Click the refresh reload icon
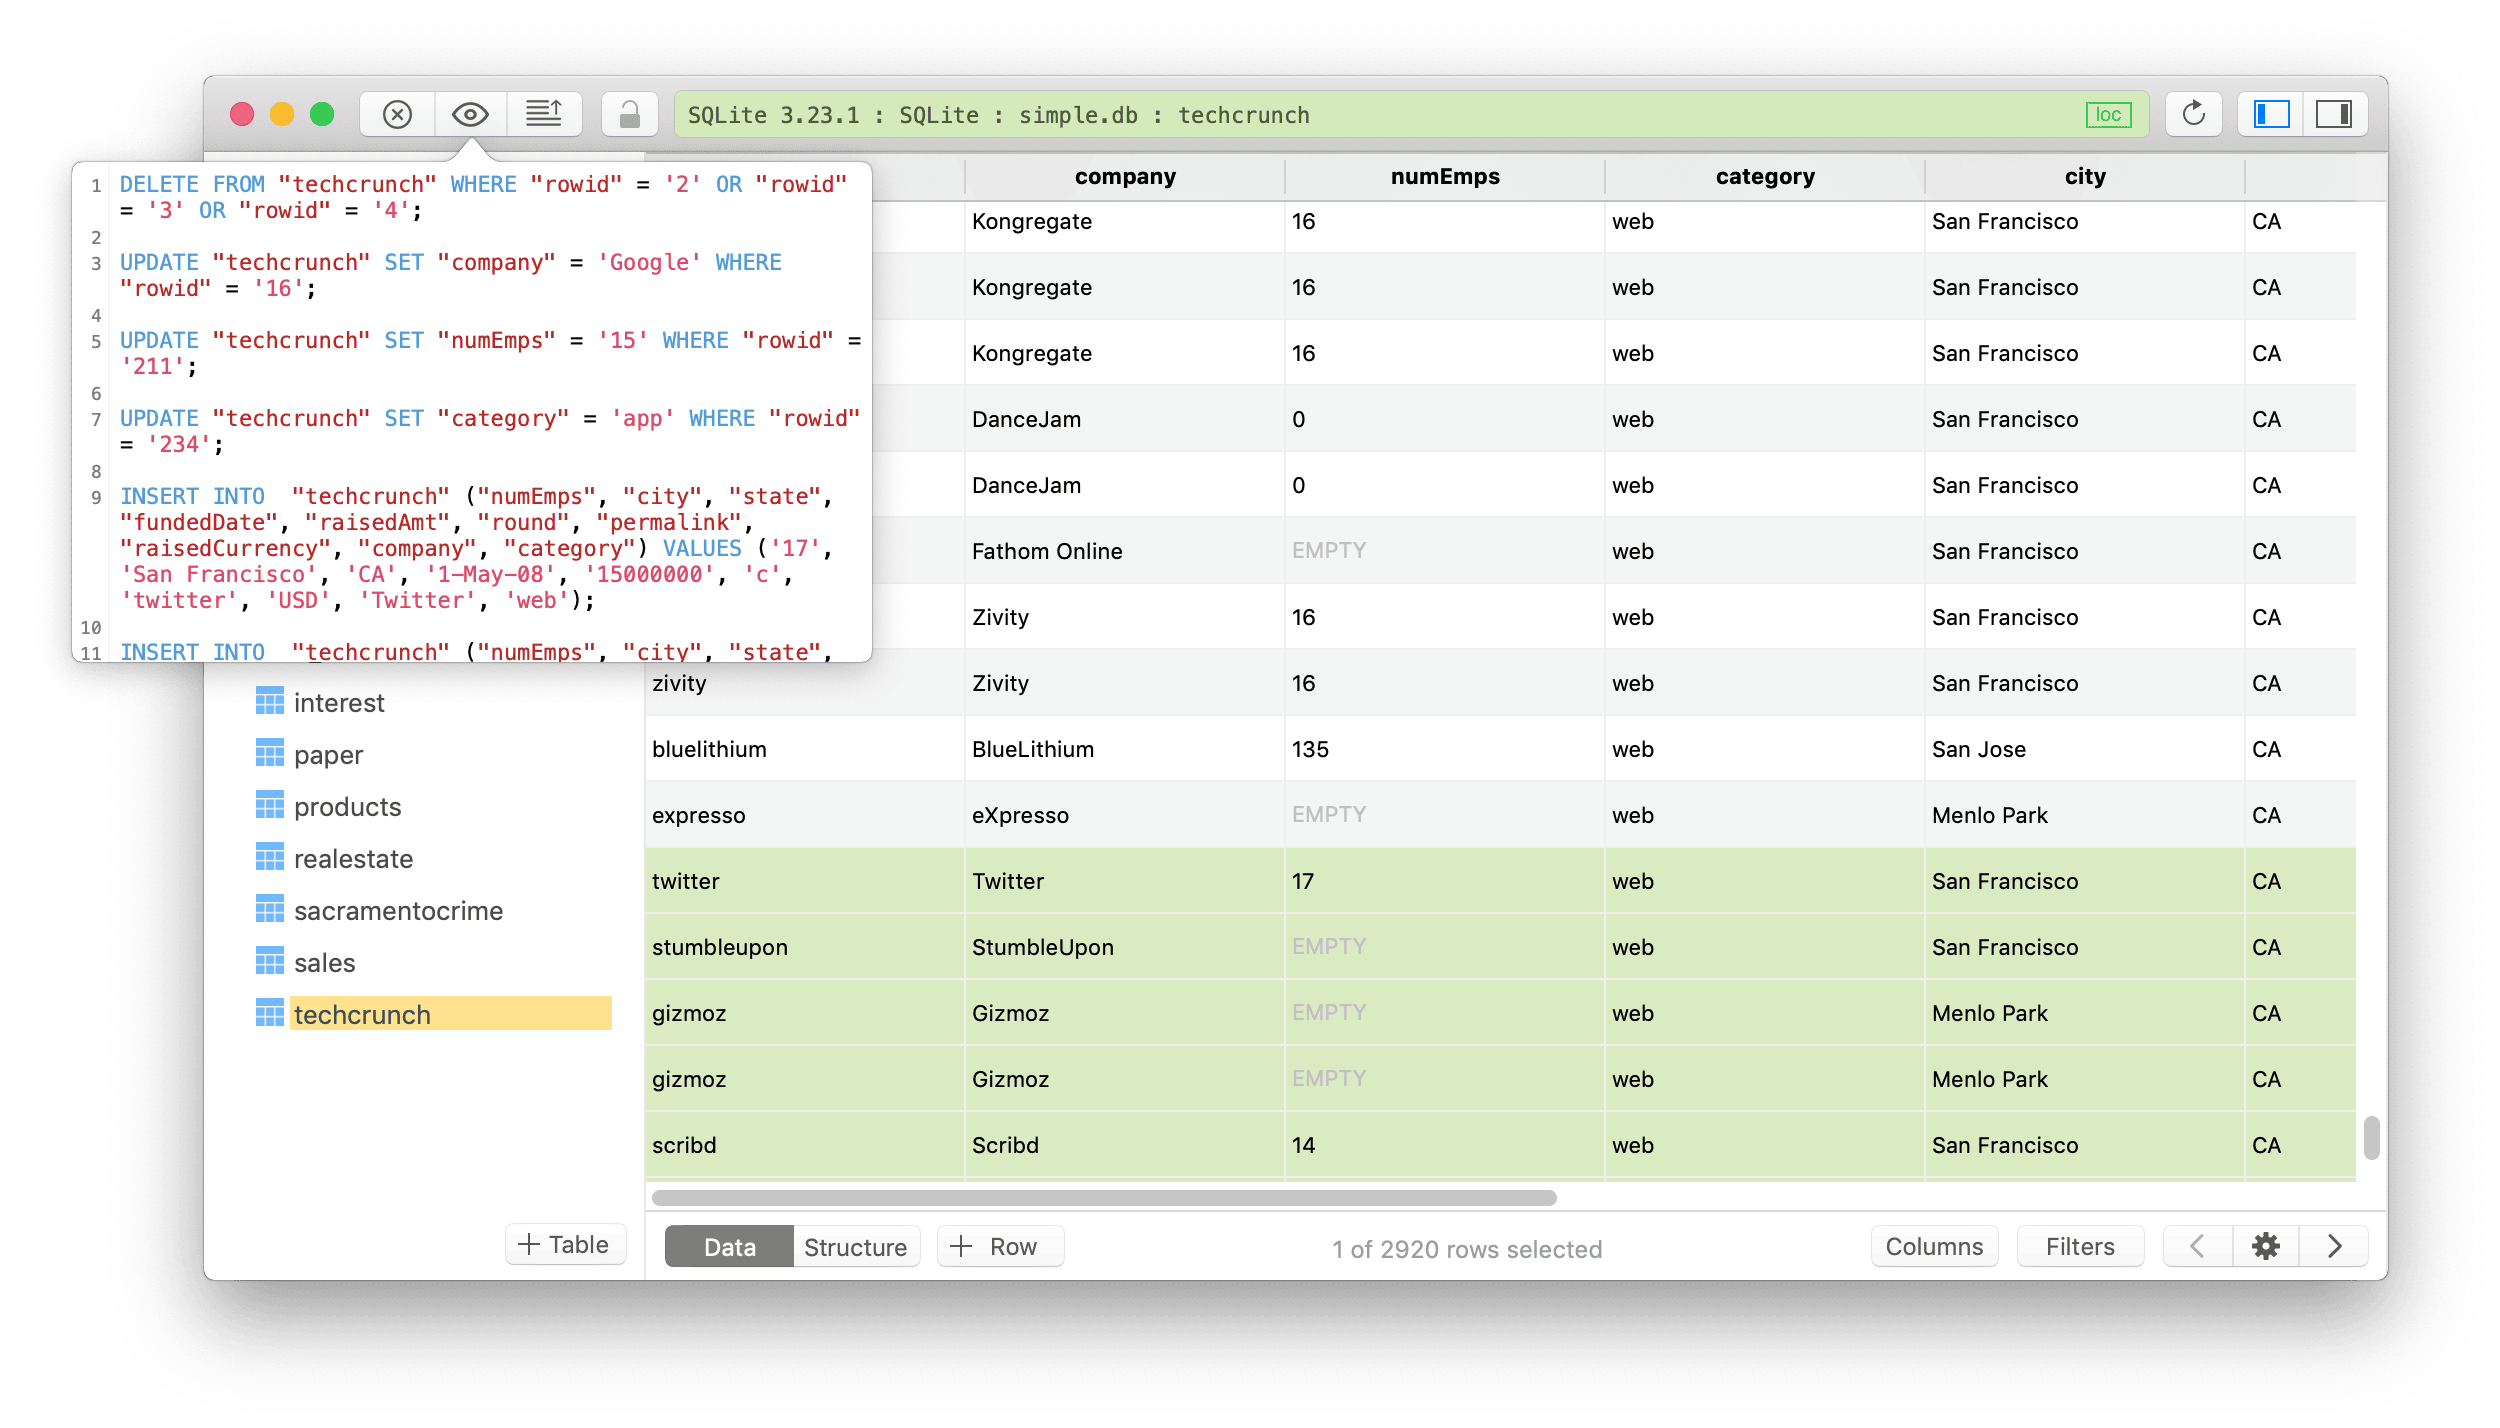Image resolution: width=2500 pixels, height=1428 pixels. 2193,115
